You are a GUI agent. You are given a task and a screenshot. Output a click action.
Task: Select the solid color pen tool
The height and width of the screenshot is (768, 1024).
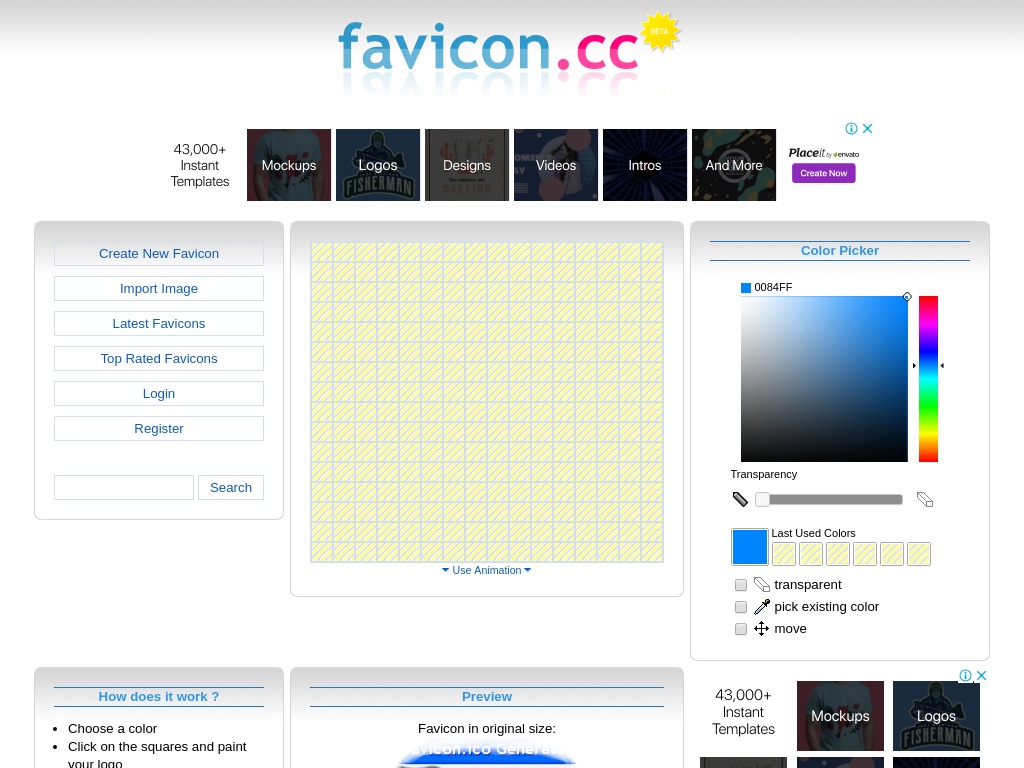coord(740,499)
